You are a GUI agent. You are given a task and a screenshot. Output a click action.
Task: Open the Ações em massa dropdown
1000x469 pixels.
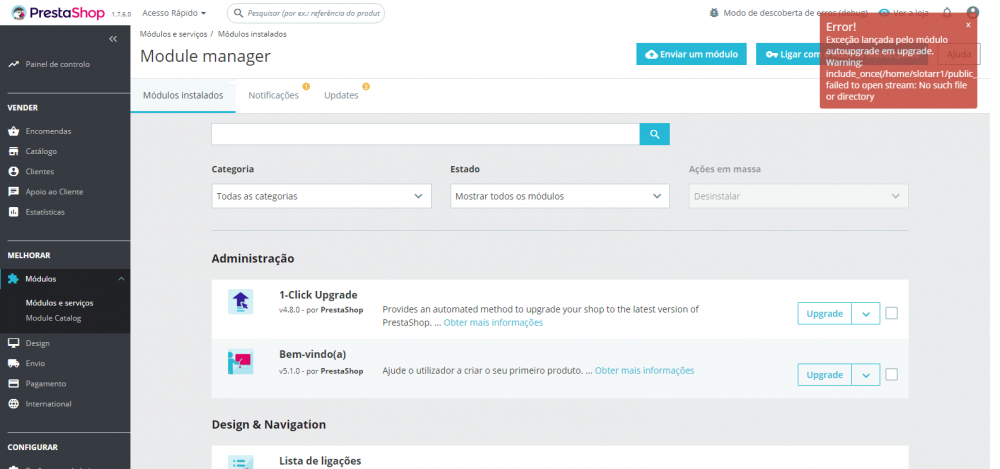tap(798, 196)
